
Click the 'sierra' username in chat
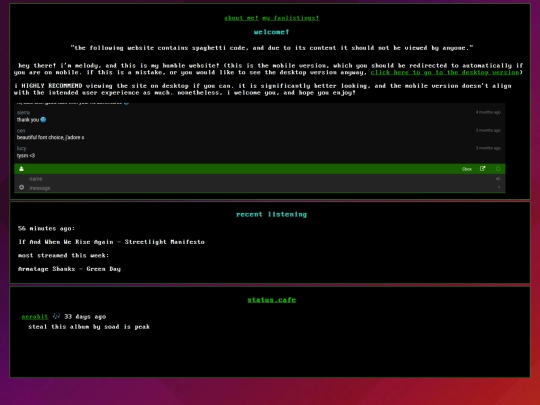[x=23, y=113]
